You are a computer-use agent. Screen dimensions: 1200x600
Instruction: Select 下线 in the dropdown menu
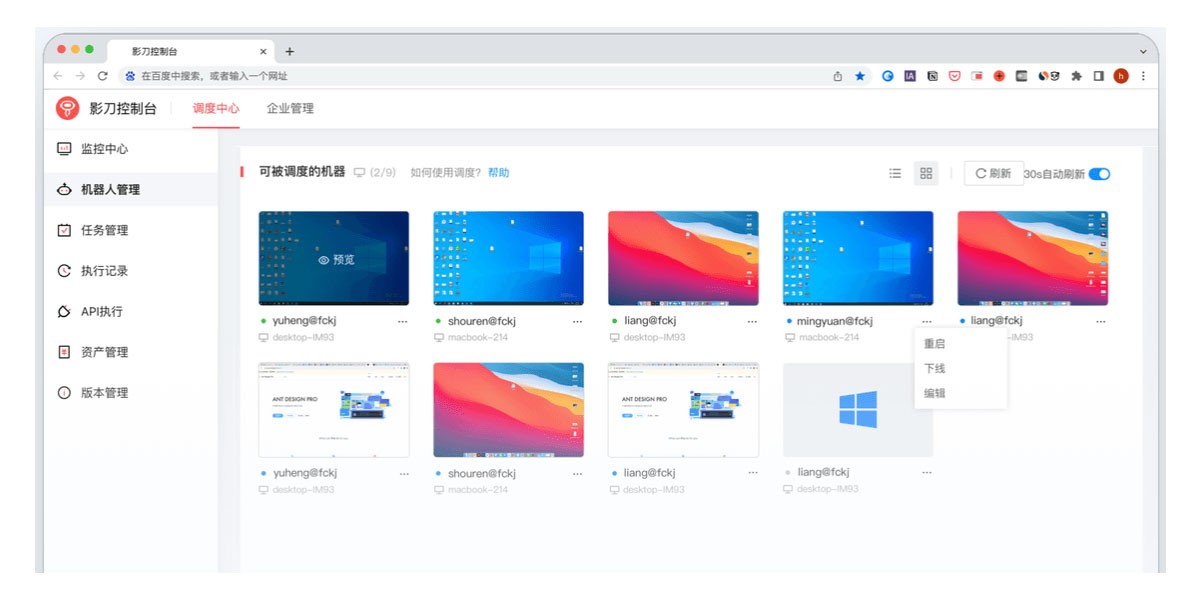tap(934, 369)
